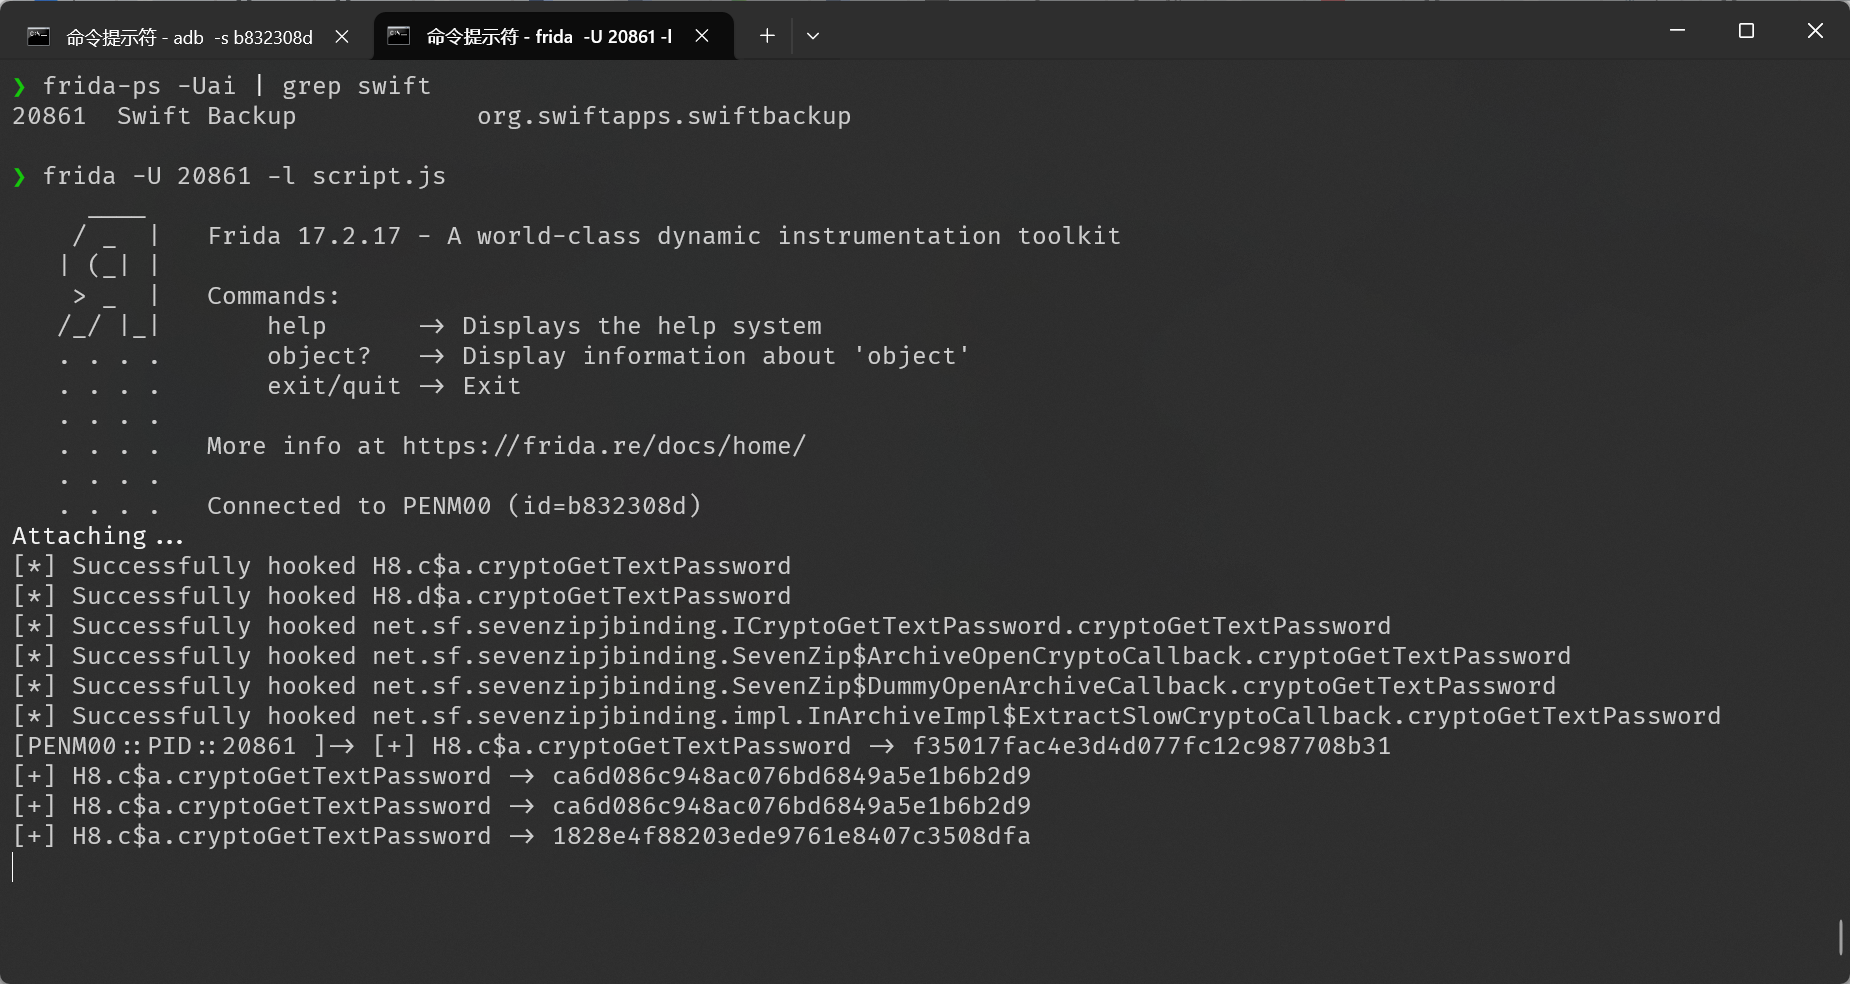
Task: Close the terminal window
Action: pyautogui.click(x=1816, y=31)
